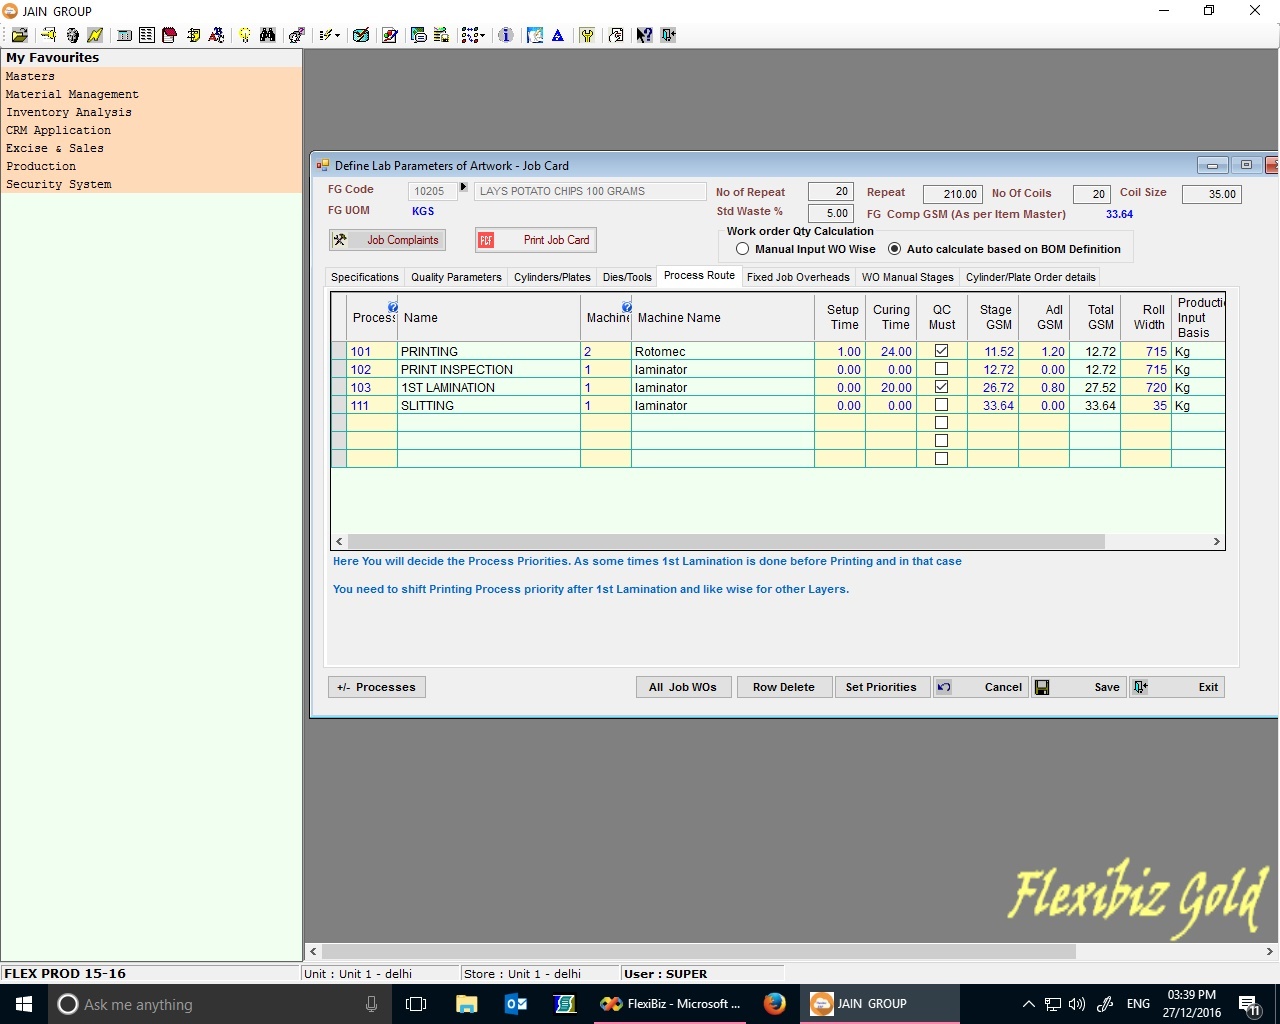1280x1024 pixels.
Task: Click the exit door toolbar icon
Action: tap(668, 35)
